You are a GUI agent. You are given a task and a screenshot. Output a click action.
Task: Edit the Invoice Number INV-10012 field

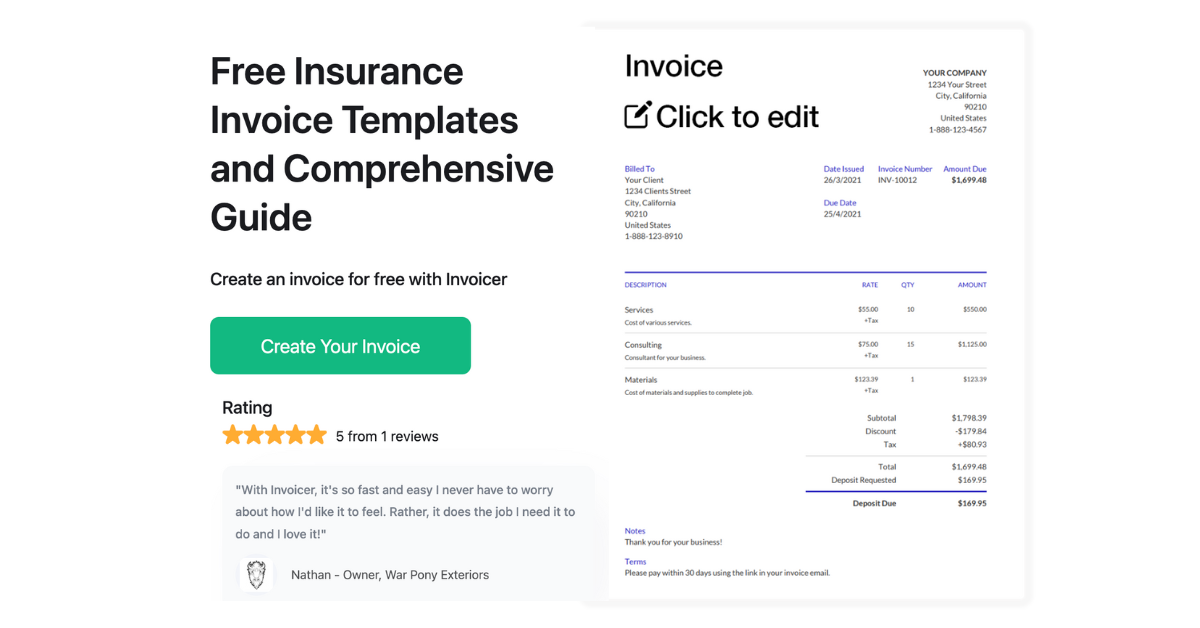pyautogui.click(x=896, y=180)
